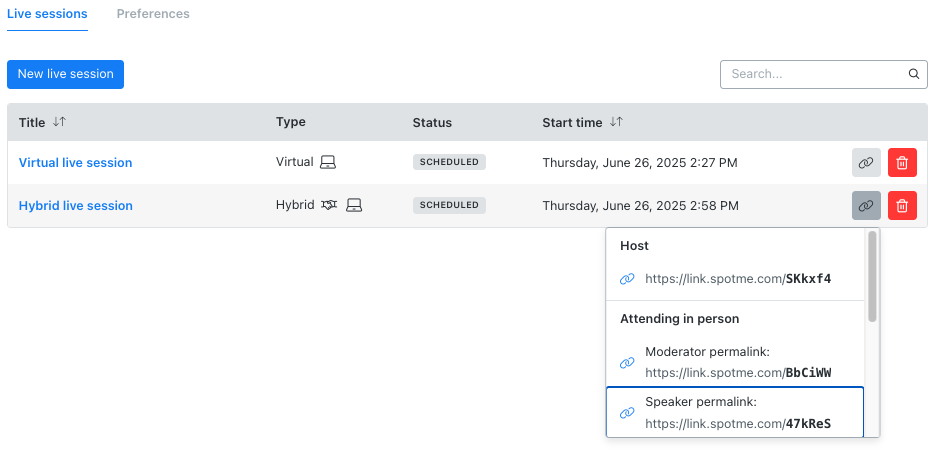
Task: Click the link popup scrollbar thumb
Action: (x=872, y=276)
